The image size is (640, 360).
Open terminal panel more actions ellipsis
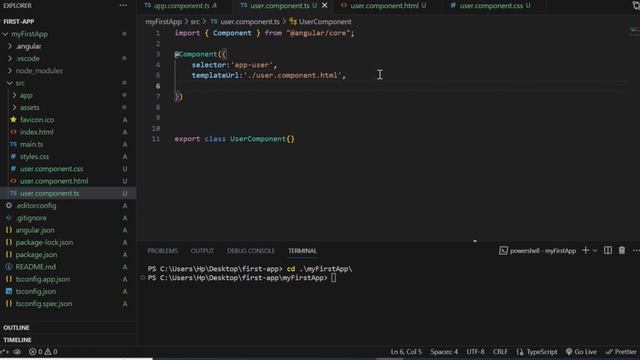636,250
